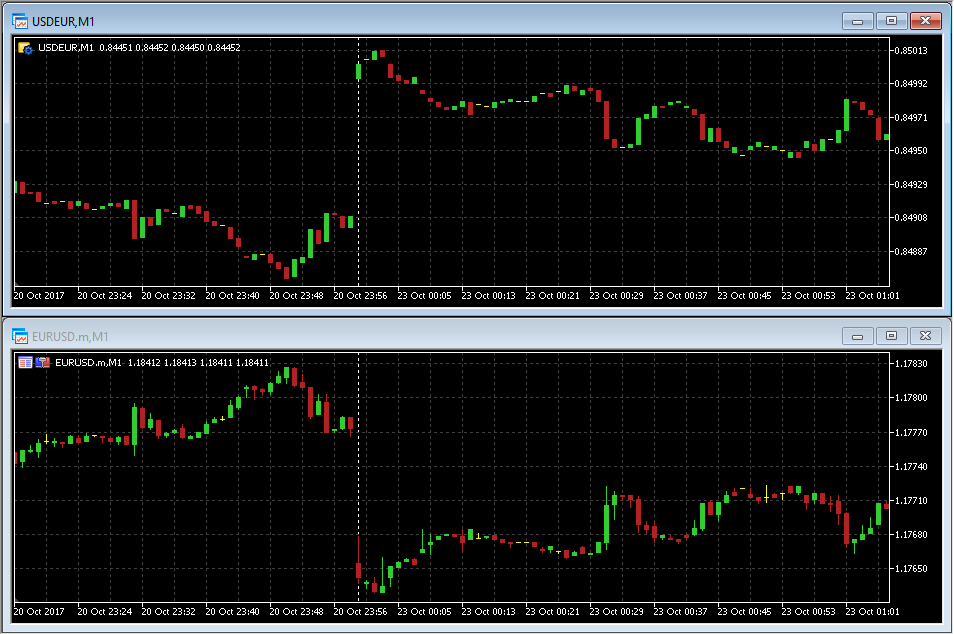Screen dimensions: 954x634
Task: Click '23 Oct 01:01' in USDEUR time axis
Action: click(872, 296)
